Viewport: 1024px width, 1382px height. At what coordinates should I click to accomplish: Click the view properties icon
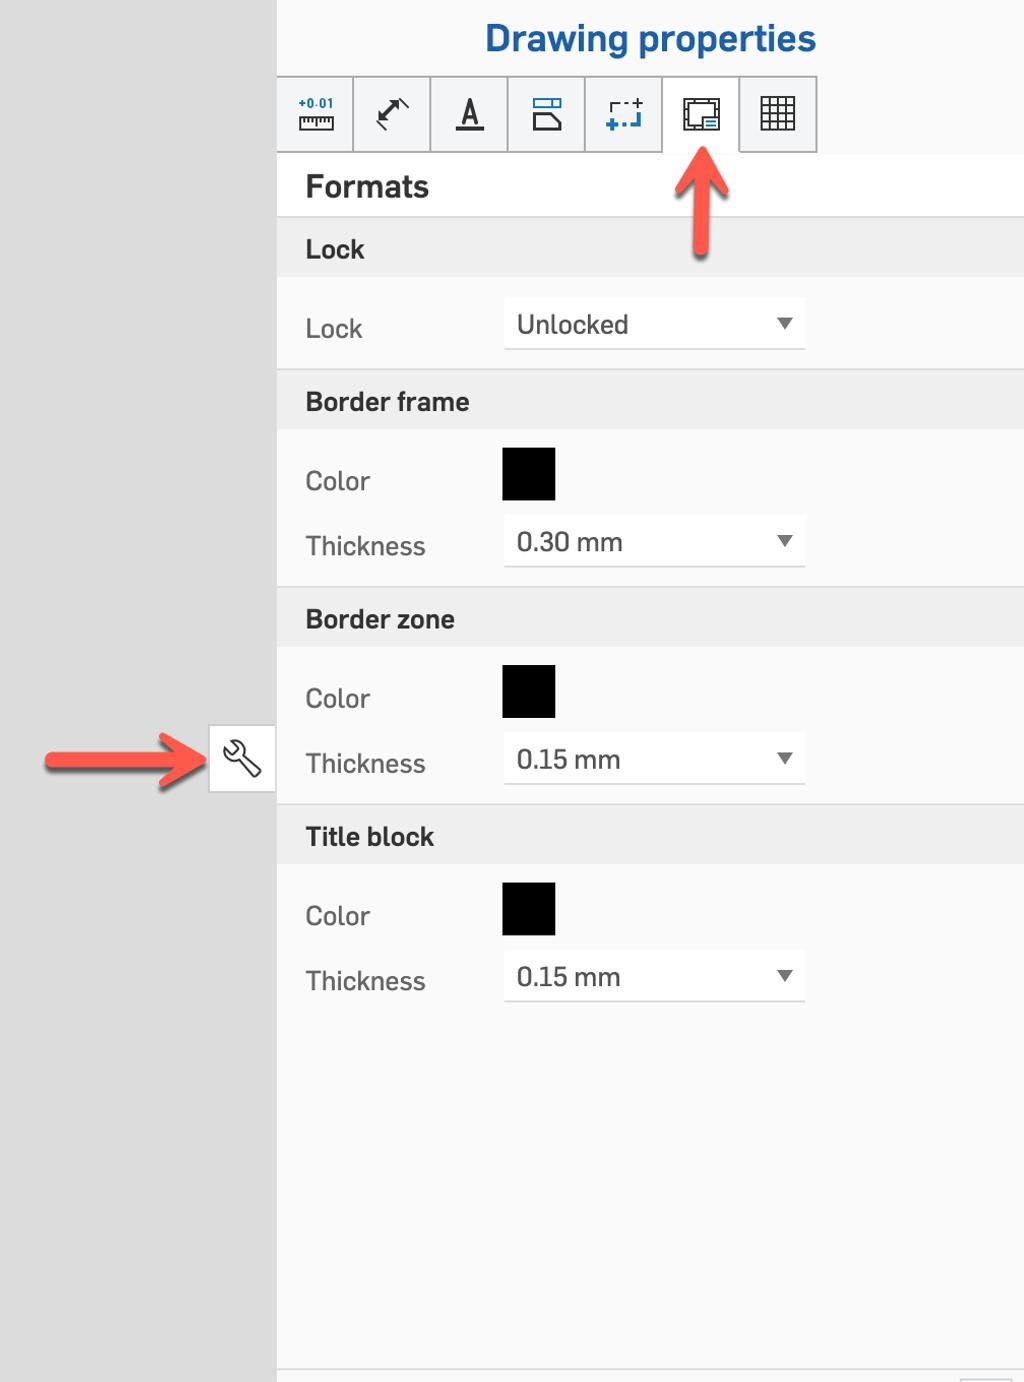point(546,115)
